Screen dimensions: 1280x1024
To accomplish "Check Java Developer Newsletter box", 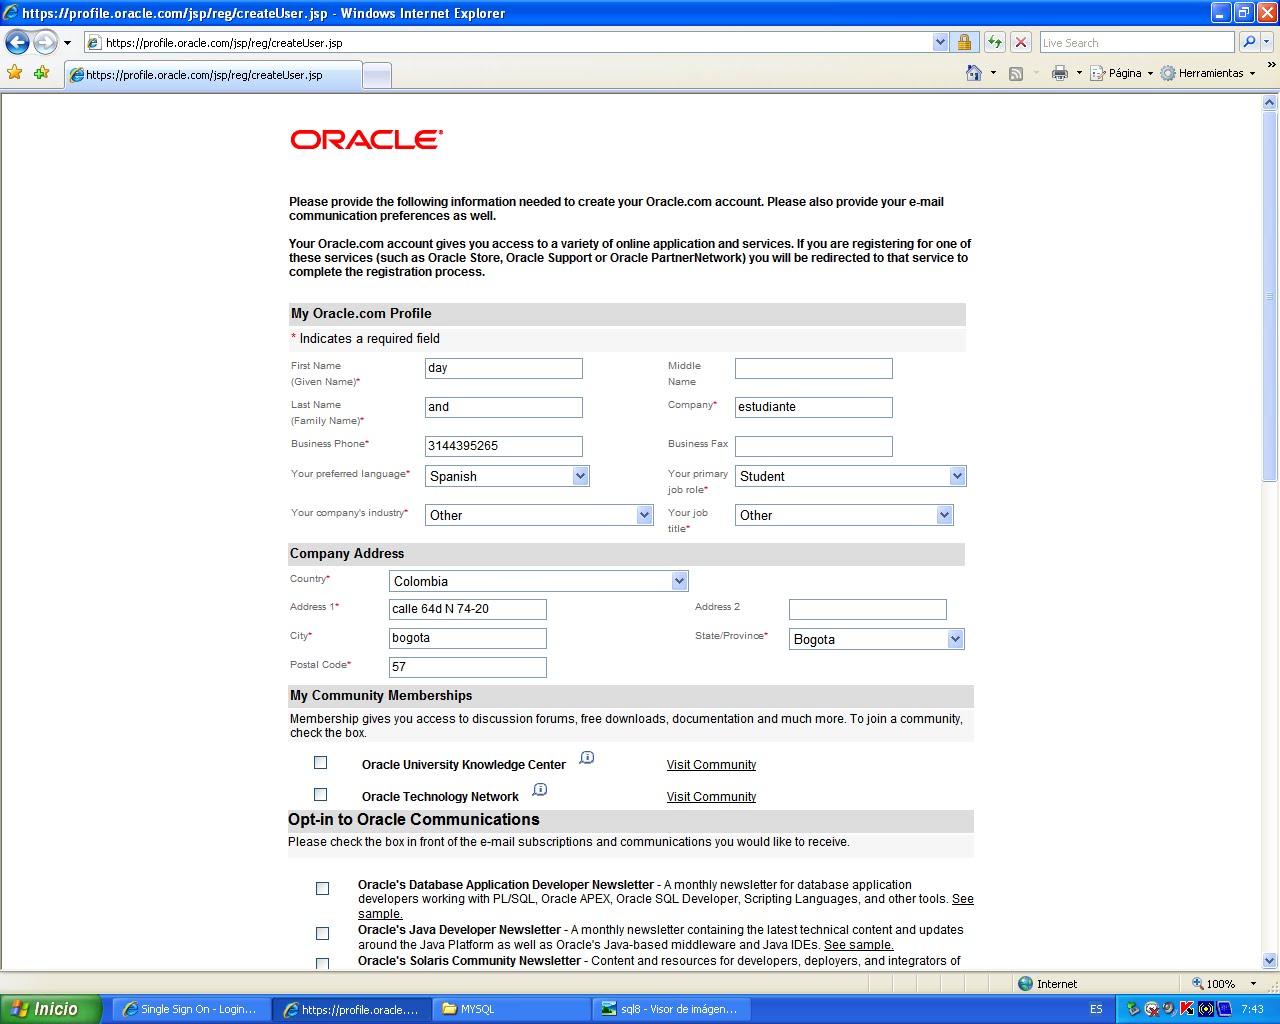I will 322,933.
